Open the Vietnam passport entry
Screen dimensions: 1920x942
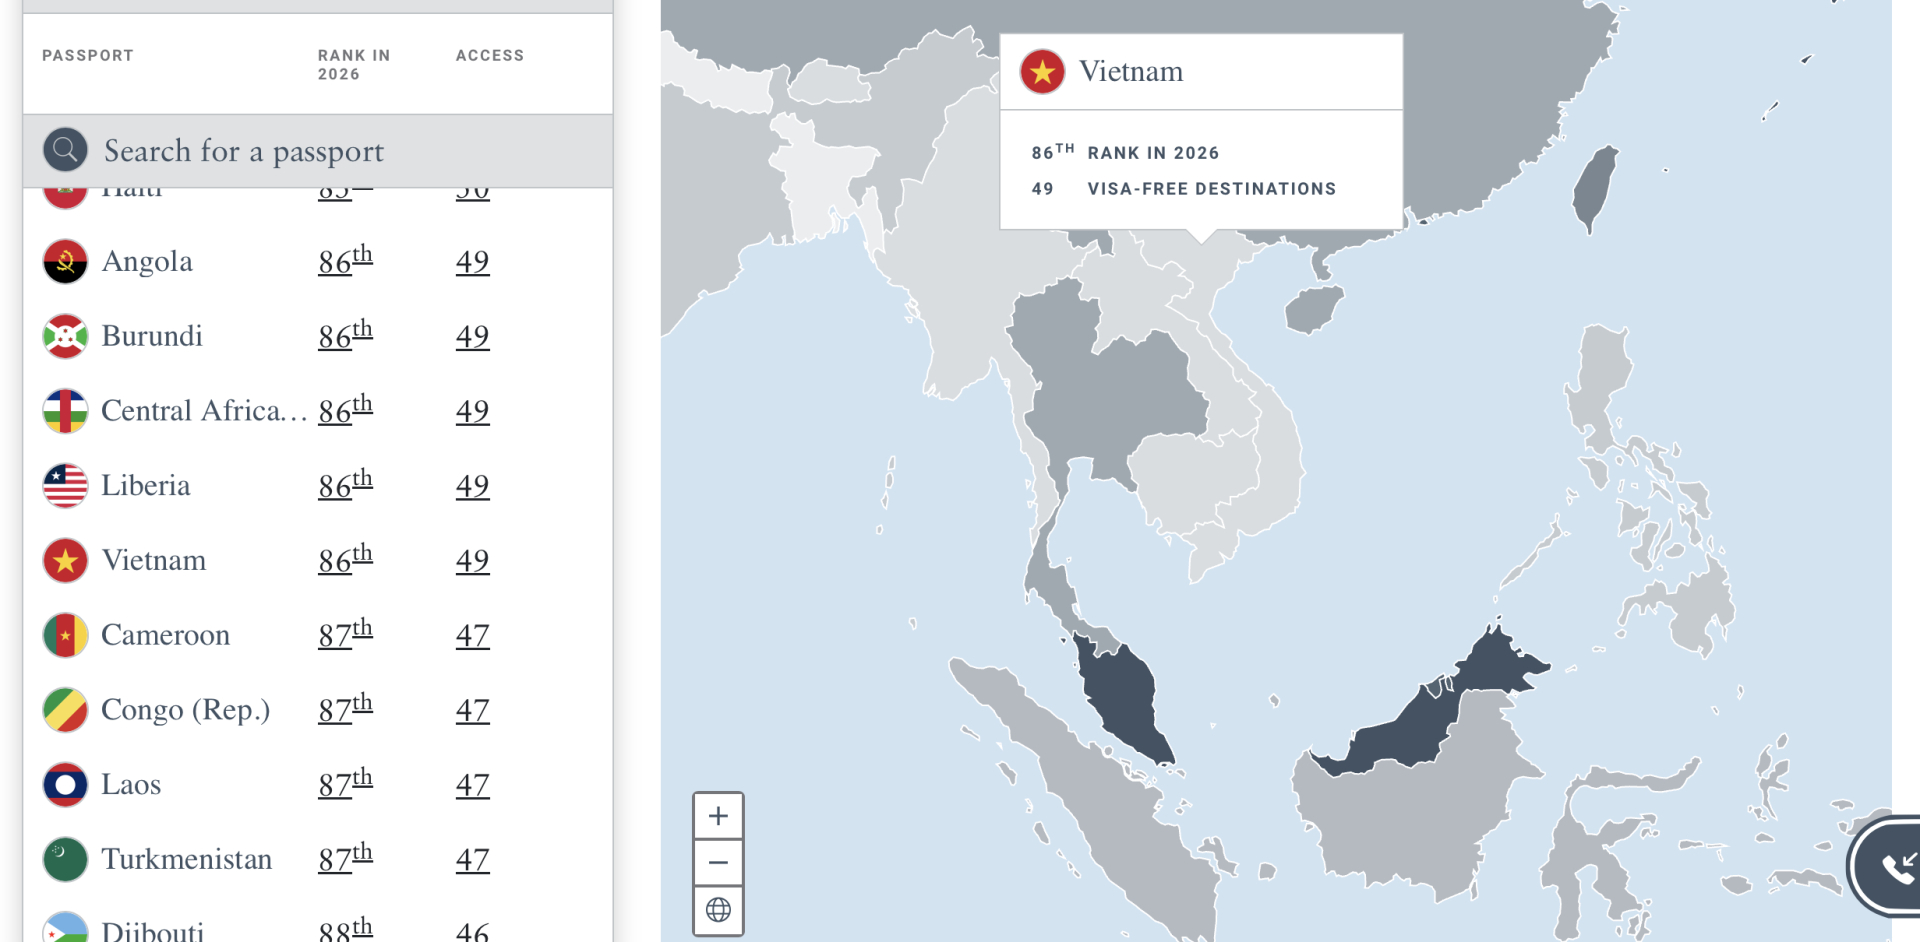click(x=154, y=561)
